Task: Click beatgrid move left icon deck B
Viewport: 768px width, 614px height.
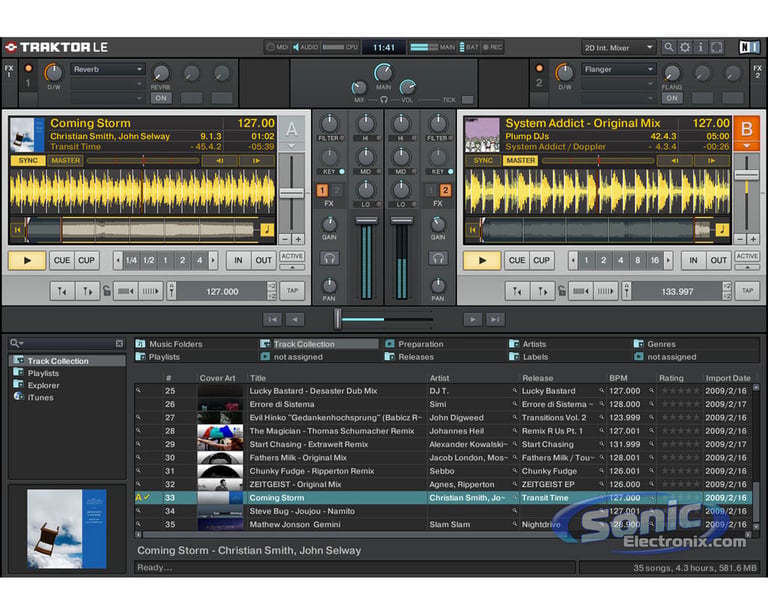Action: point(581,291)
